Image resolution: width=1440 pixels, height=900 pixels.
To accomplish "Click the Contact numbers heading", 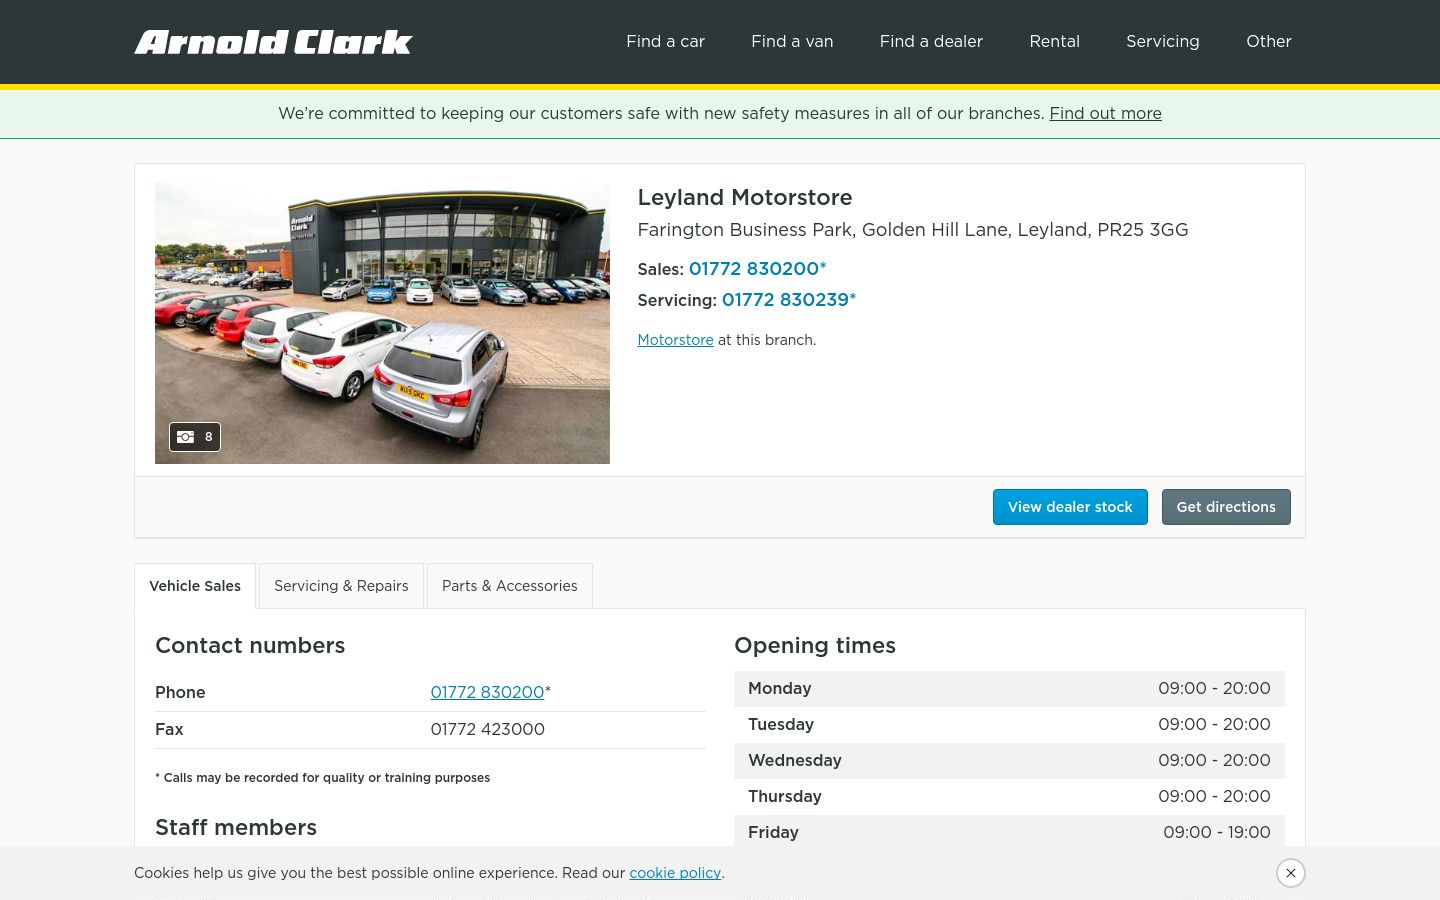I will (250, 645).
